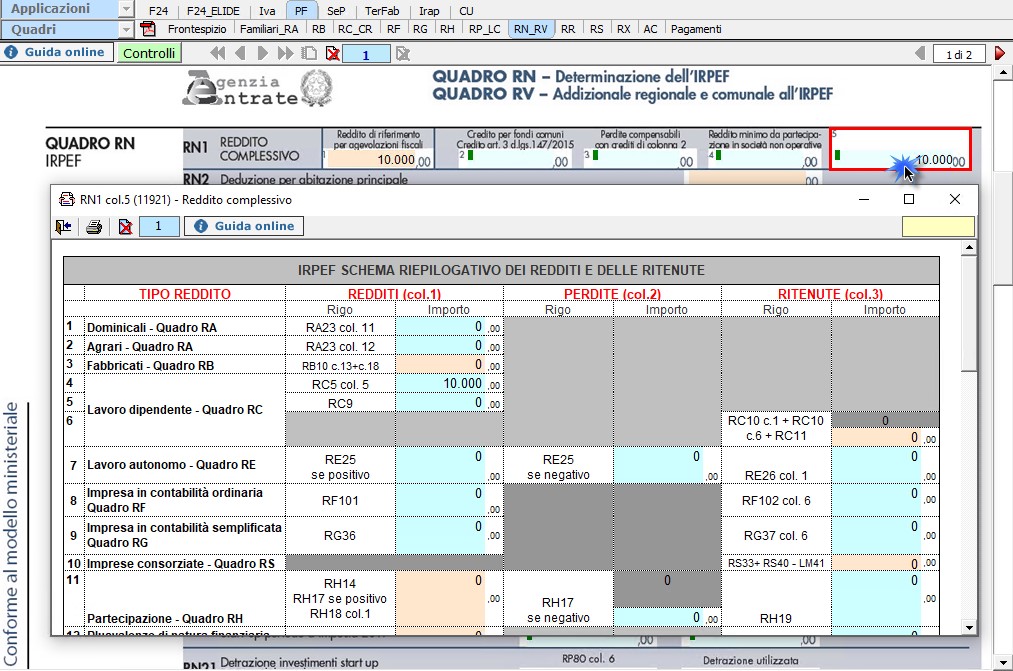Click the RE26 col. 1 ritenute cell
The height and width of the screenshot is (671, 1013).
tap(876, 464)
